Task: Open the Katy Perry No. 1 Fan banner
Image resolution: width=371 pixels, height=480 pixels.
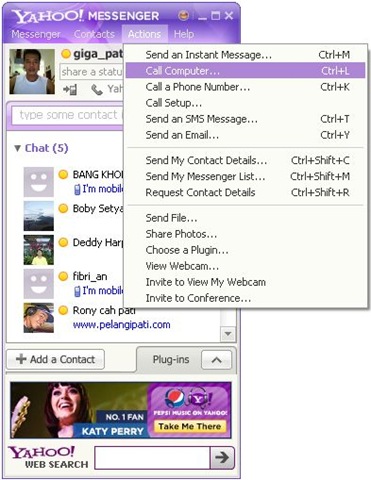Action: pos(79,410)
